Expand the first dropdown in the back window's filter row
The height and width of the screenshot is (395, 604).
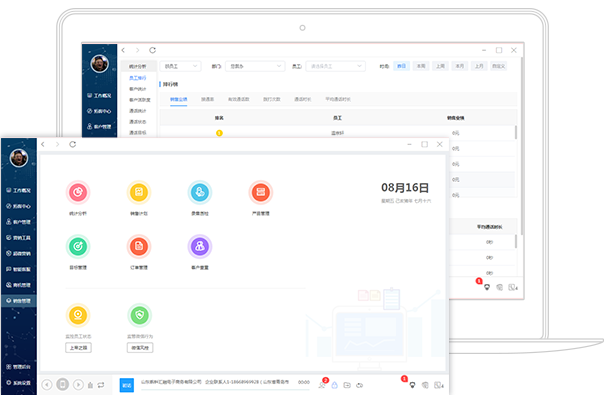[180, 66]
